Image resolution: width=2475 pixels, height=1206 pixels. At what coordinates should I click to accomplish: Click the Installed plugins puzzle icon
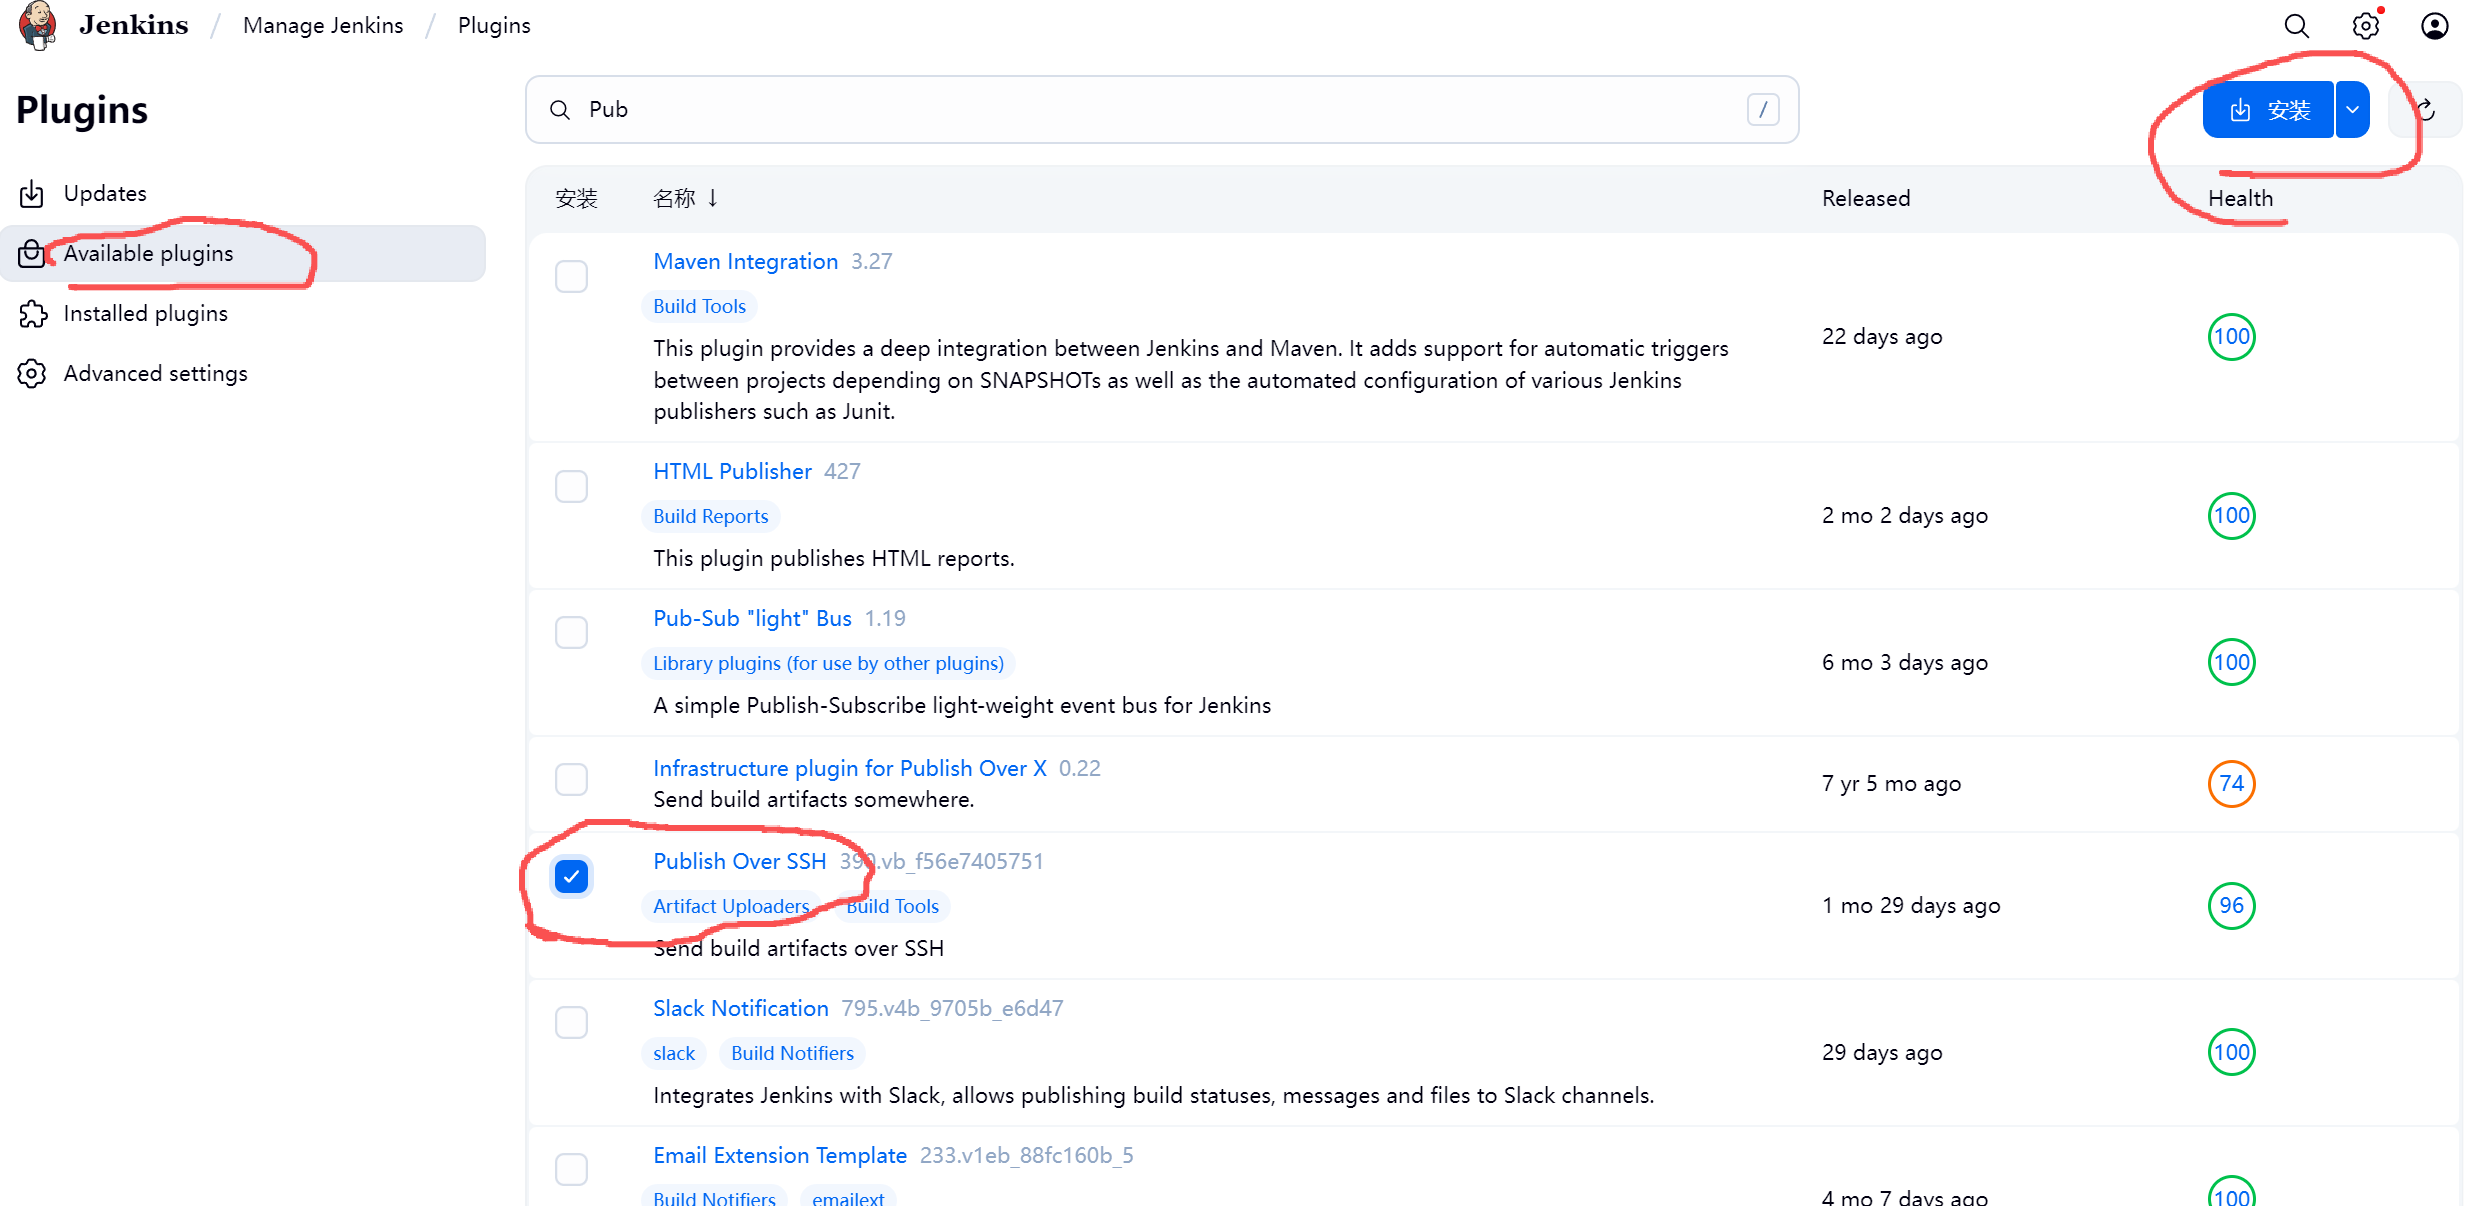point(32,314)
